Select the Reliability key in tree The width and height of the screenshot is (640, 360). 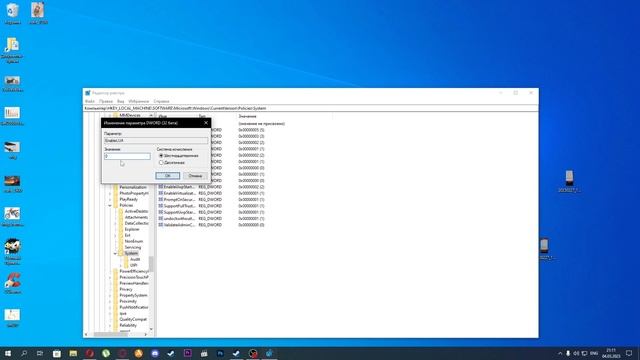point(128,325)
